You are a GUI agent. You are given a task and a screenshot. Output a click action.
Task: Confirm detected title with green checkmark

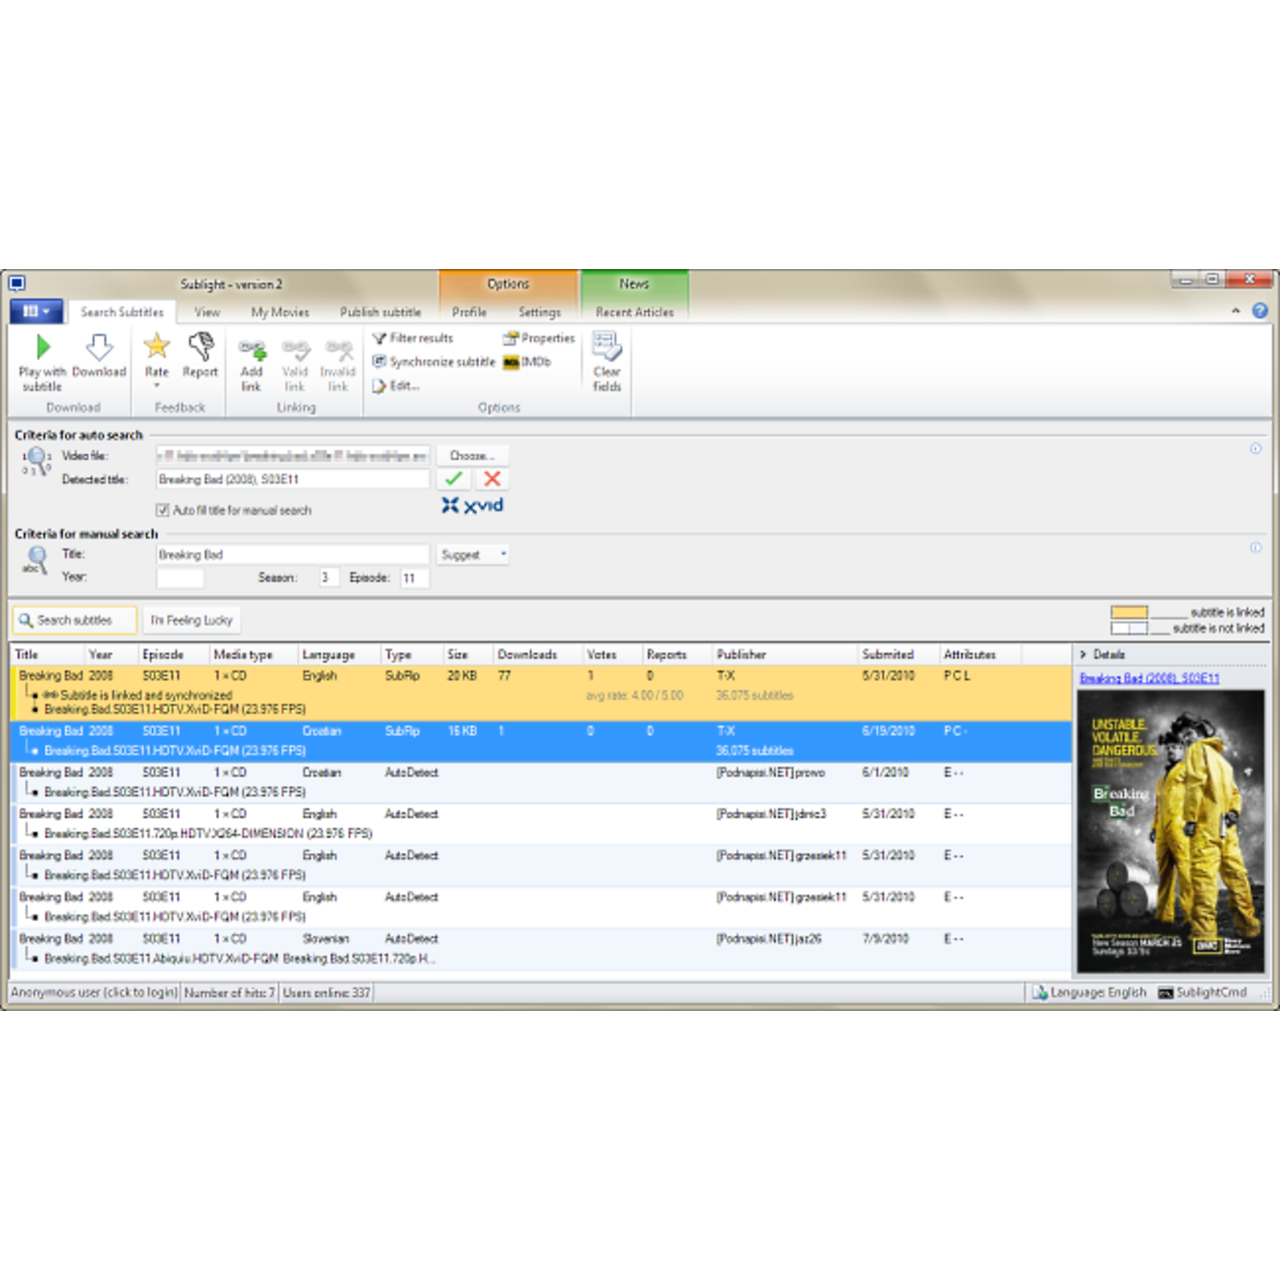(x=454, y=479)
